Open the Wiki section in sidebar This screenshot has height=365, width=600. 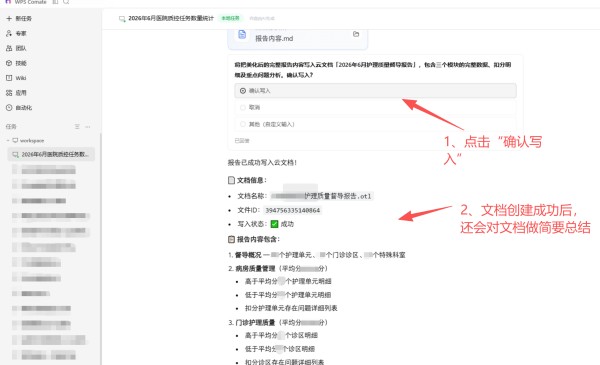point(16,78)
